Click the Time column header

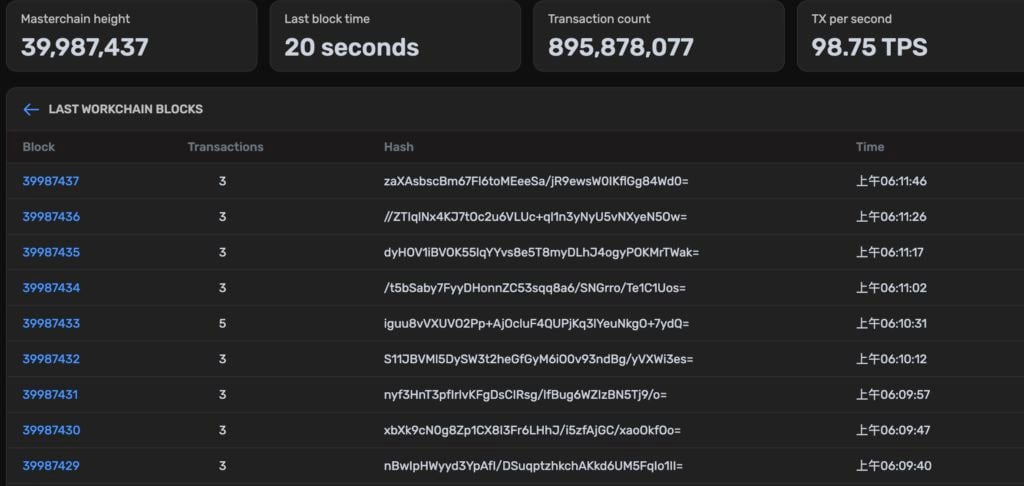coord(869,147)
